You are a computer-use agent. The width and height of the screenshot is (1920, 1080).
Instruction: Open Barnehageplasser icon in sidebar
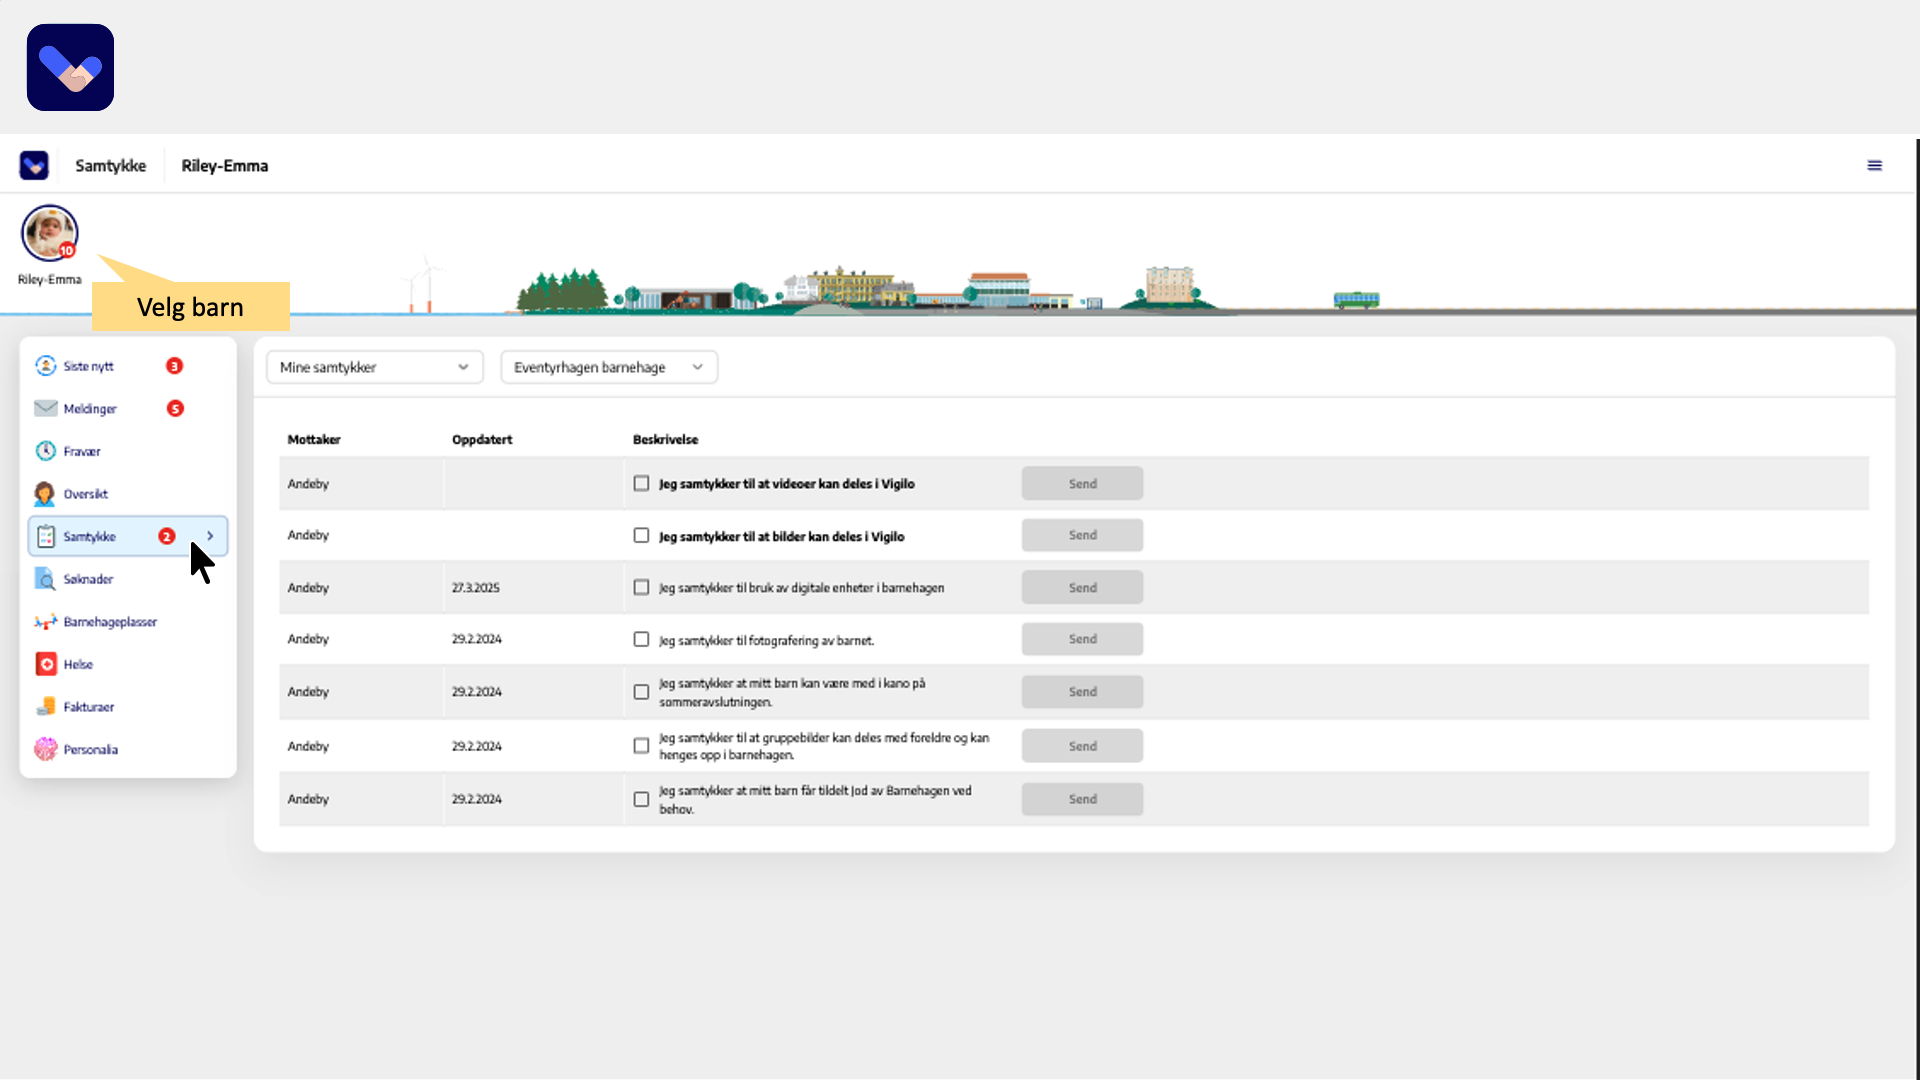(46, 622)
